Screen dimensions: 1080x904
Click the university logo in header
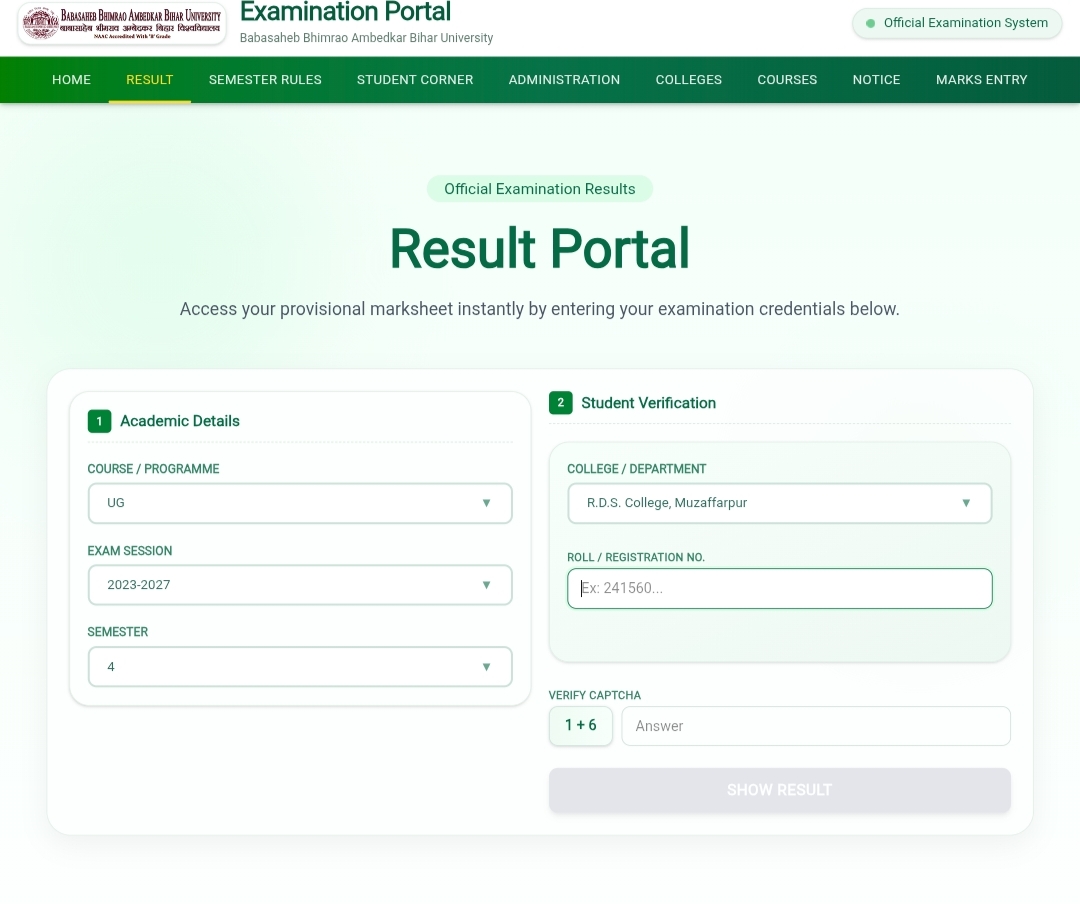pyautogui.click(x=122, y=23)
